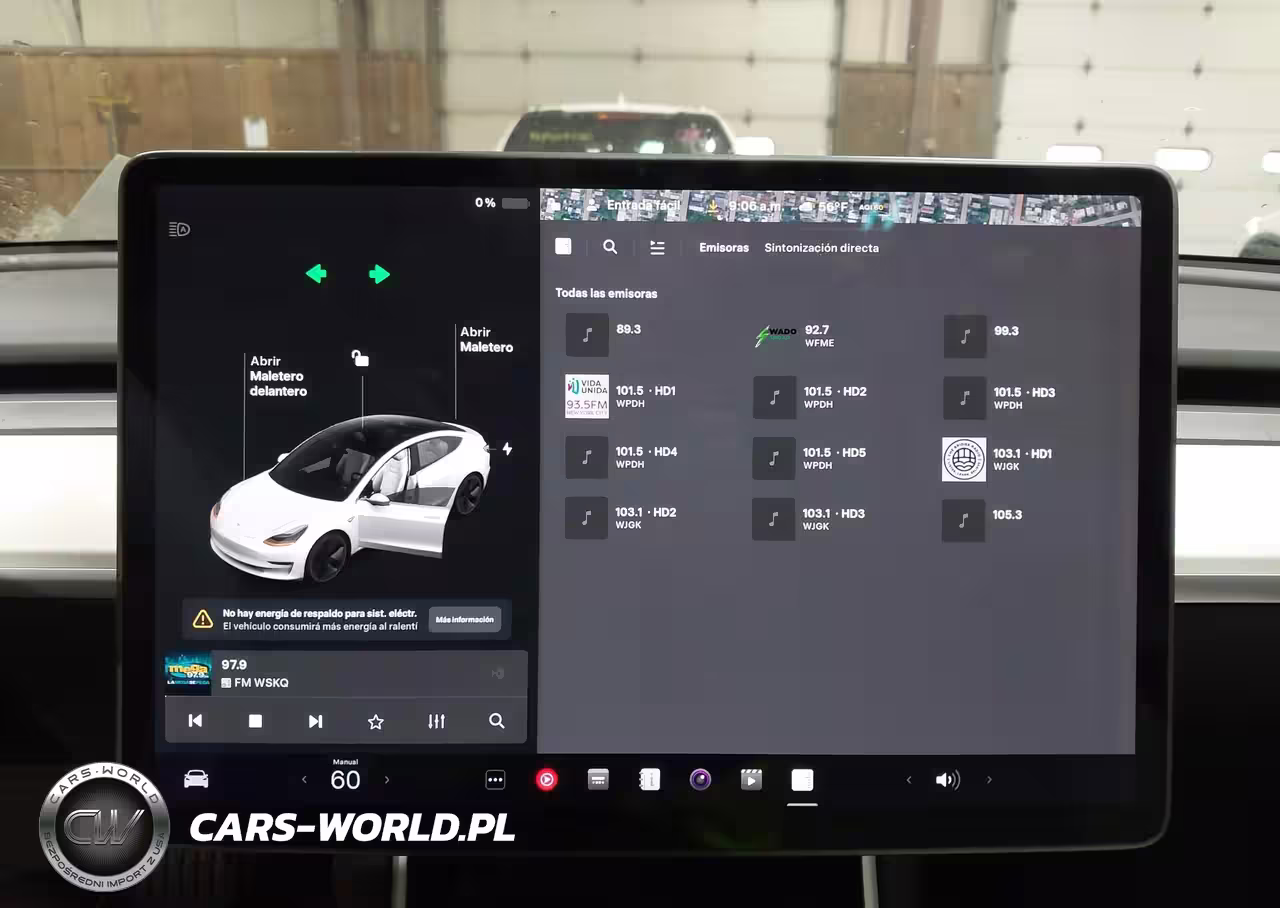1280x908 pixels.
Task: Search using magnifier in radio top bar
Action: [x=610, y=247]
